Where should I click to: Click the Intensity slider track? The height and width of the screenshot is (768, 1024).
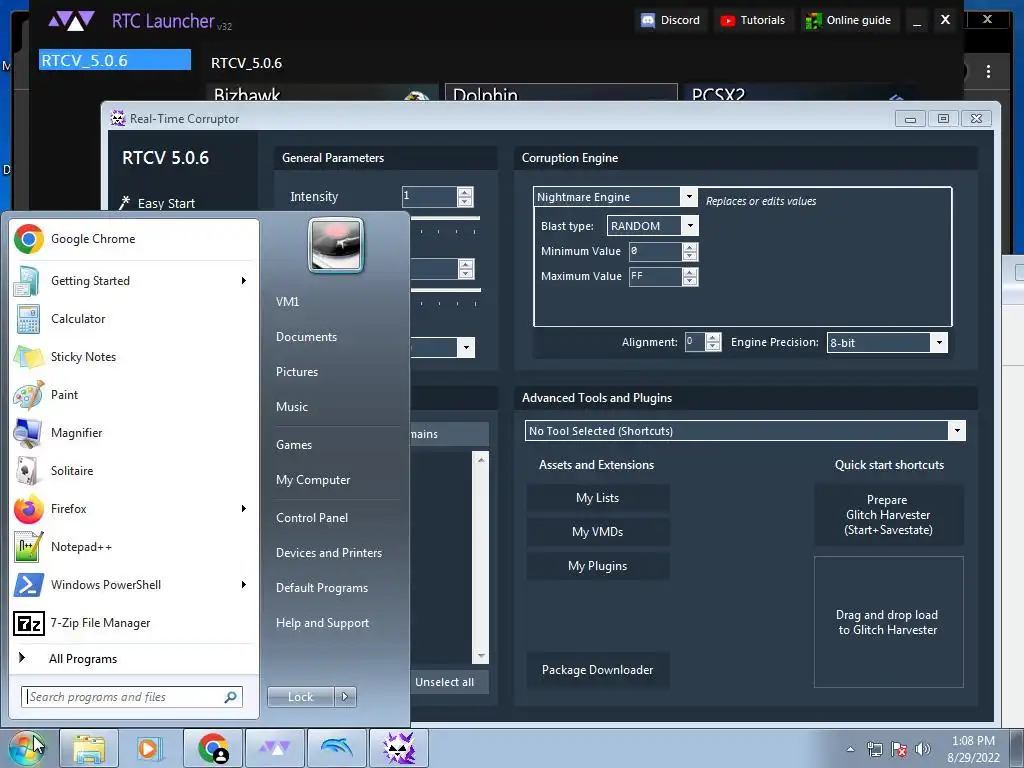pos(445,218)
